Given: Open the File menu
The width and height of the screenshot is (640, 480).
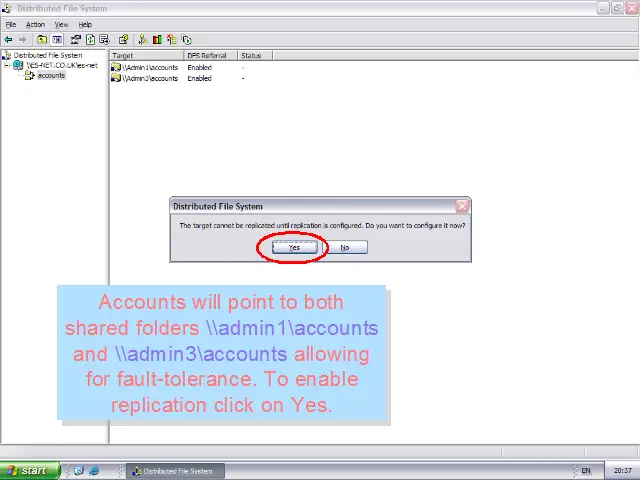Looking at the screenshot, I should tap(11, 24).
